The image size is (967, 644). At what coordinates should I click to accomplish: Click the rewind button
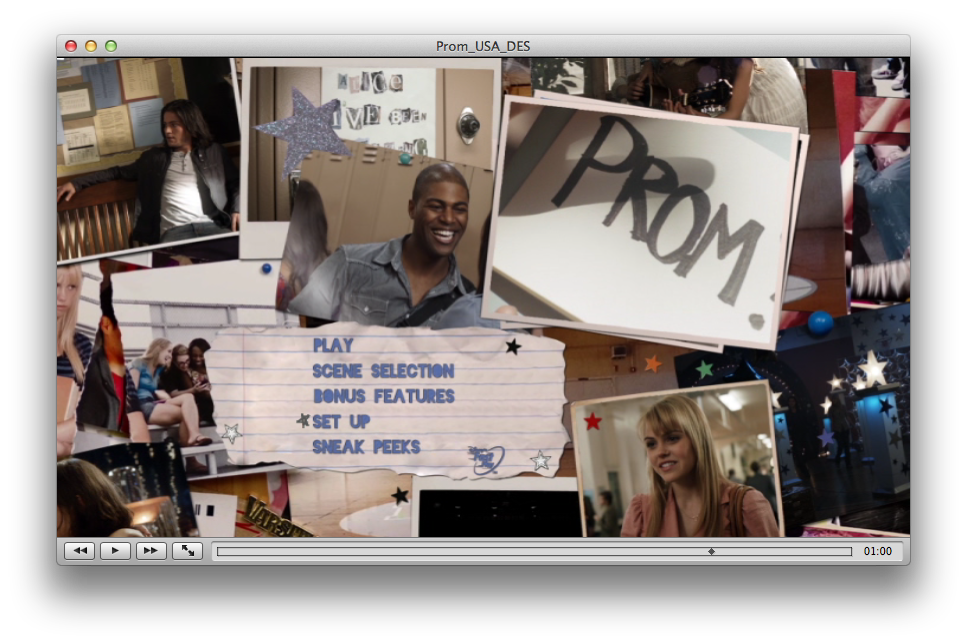(x=80, y=551)
